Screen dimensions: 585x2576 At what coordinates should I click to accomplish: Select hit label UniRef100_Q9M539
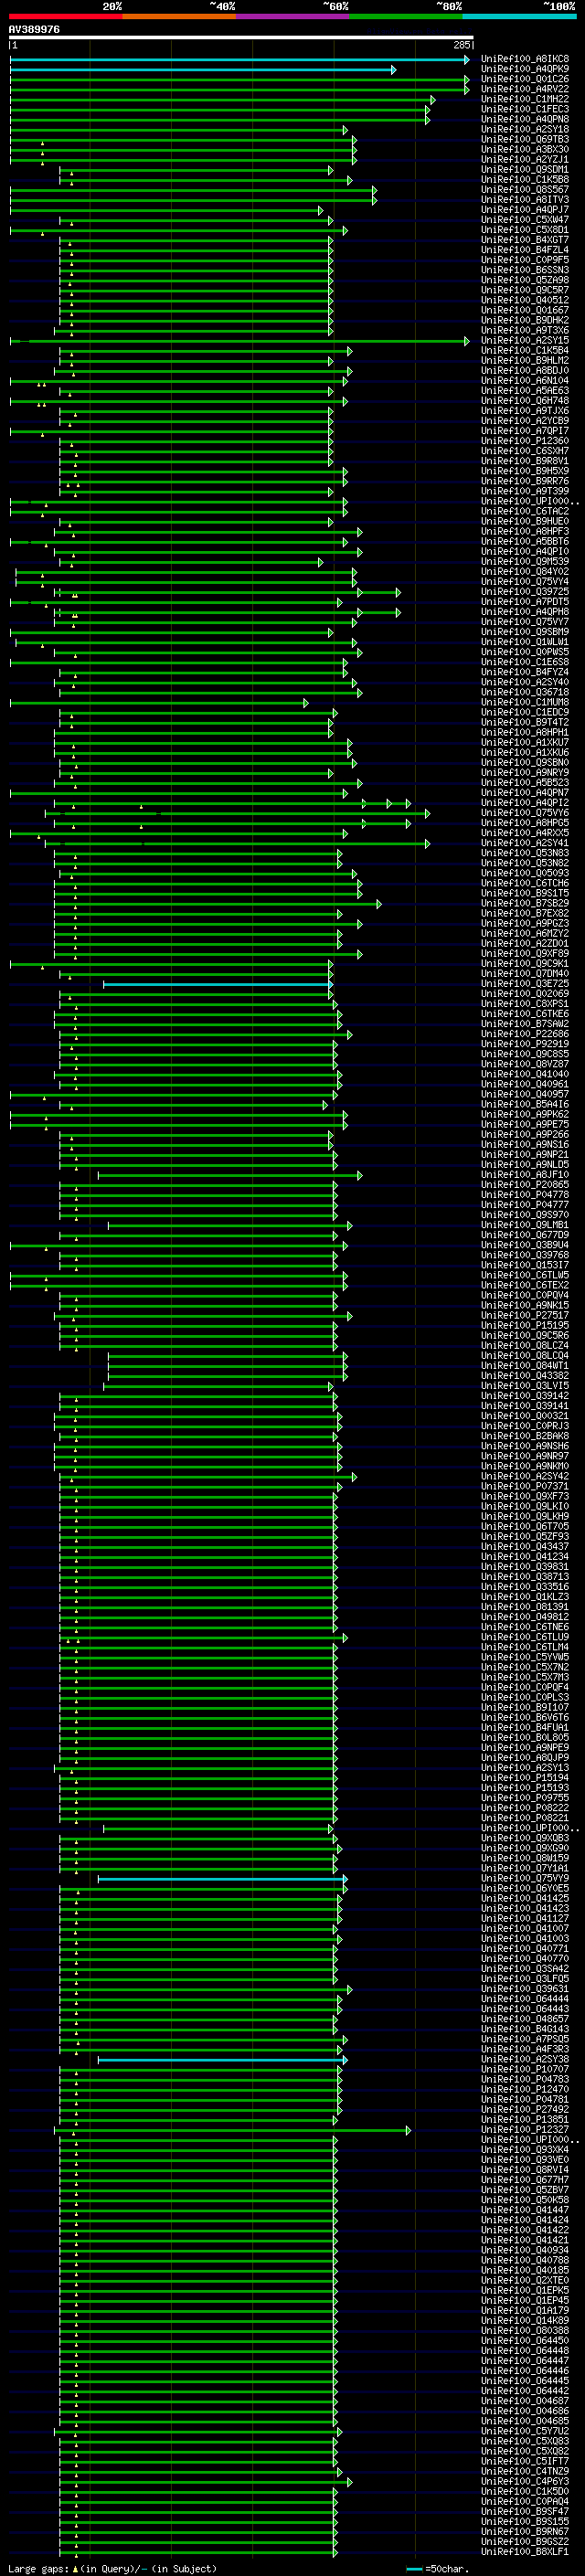tap(525, 562)
